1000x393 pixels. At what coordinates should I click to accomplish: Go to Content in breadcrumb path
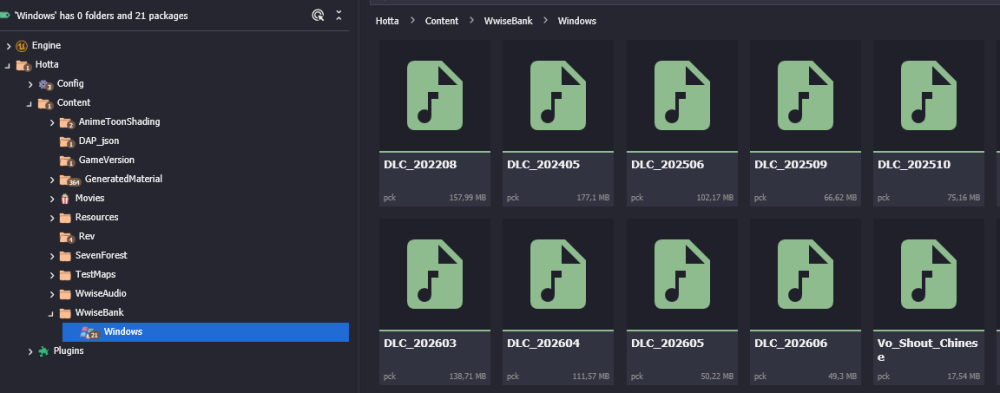(442, 21)
